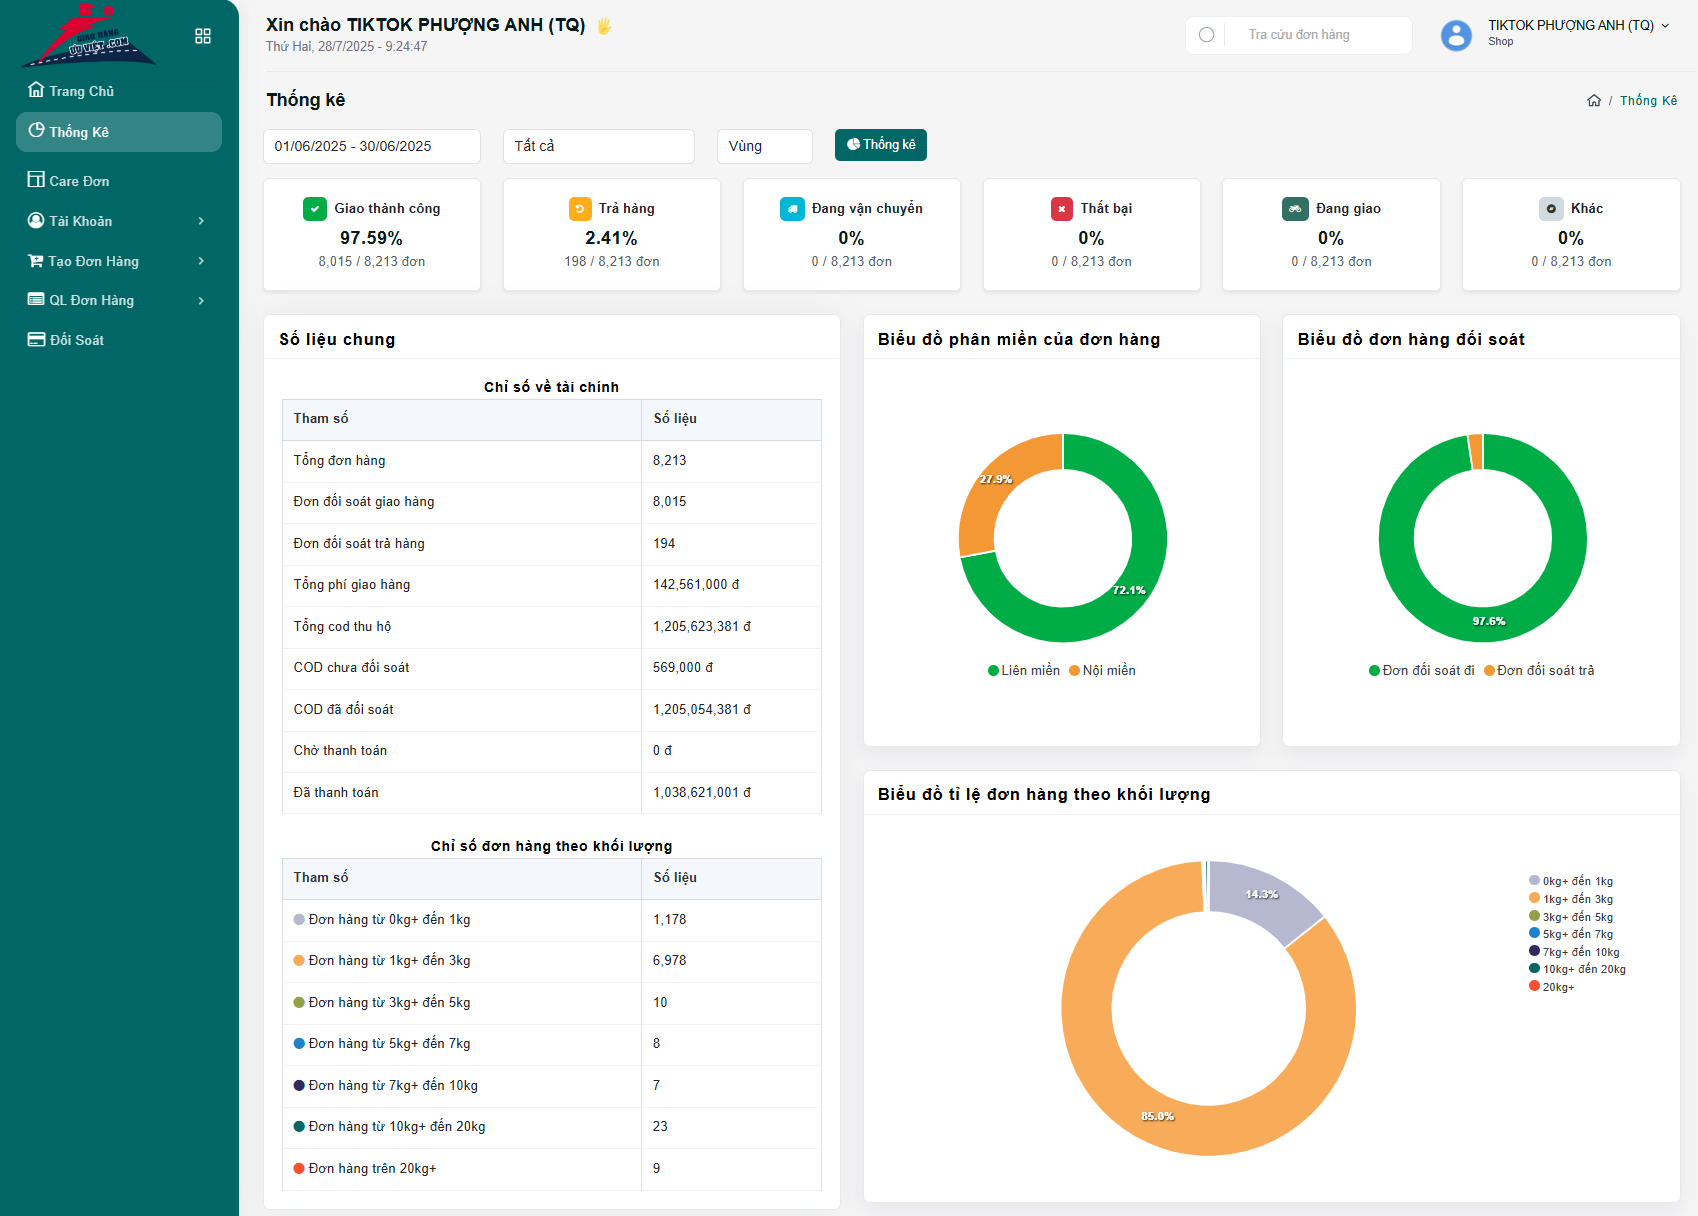
Task: Click the 1kg+ đến 3kg legend swatch
Action: tap(1534, 899)
